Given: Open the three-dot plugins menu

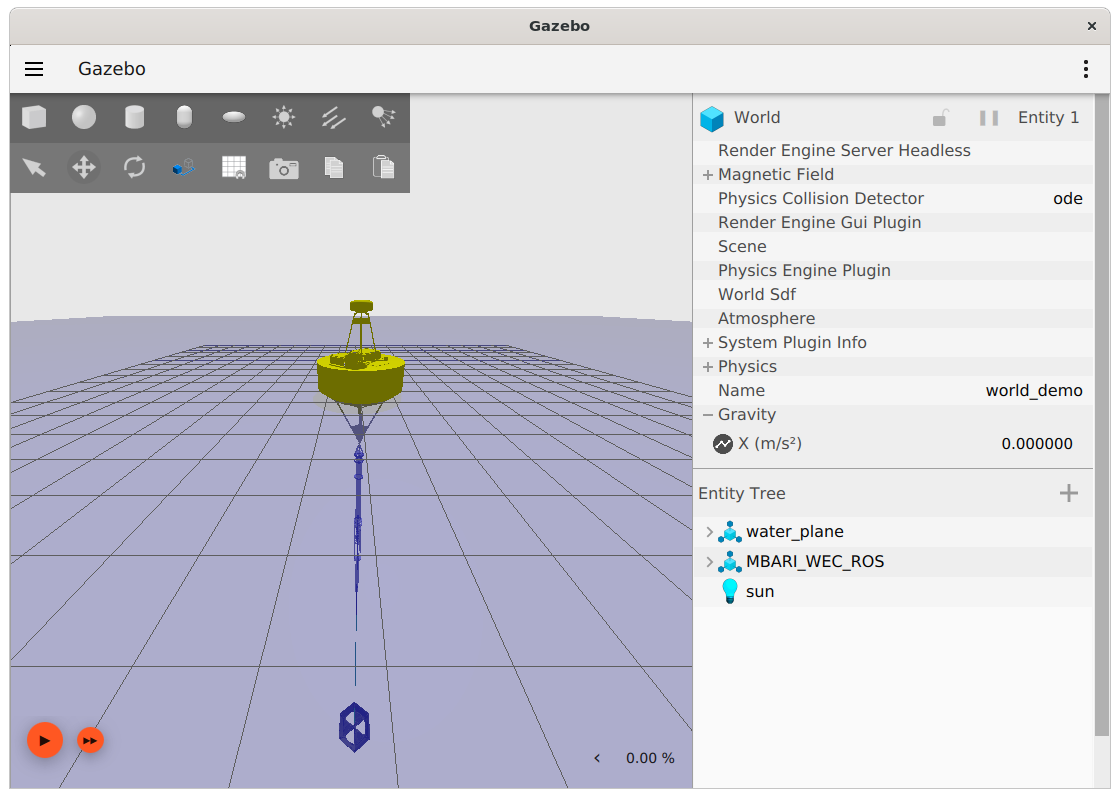Looking at the screenshot, I should pyautogui.click(x=1086, y=69).
